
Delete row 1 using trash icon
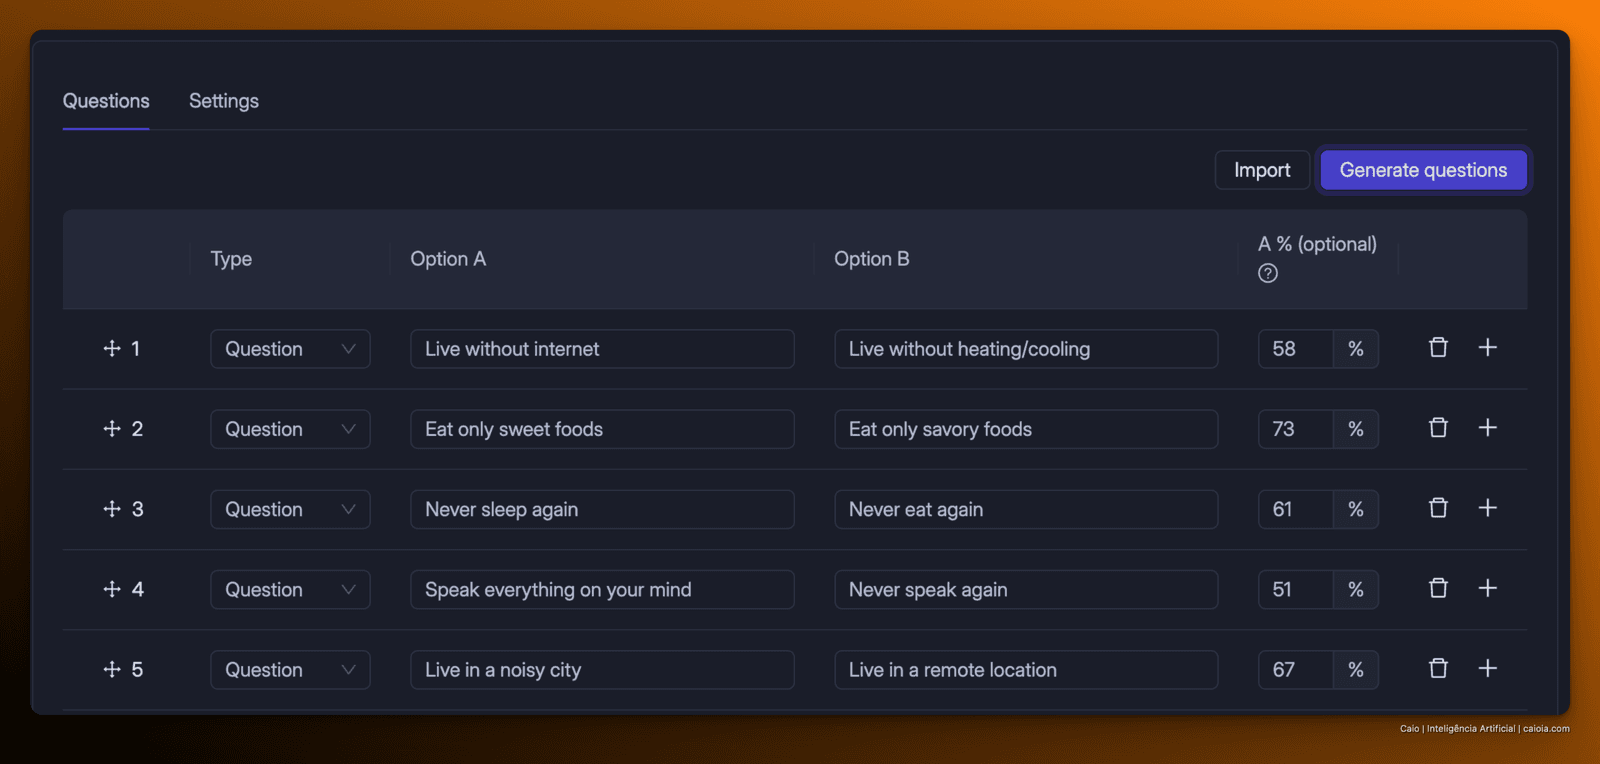[1438, 348]
